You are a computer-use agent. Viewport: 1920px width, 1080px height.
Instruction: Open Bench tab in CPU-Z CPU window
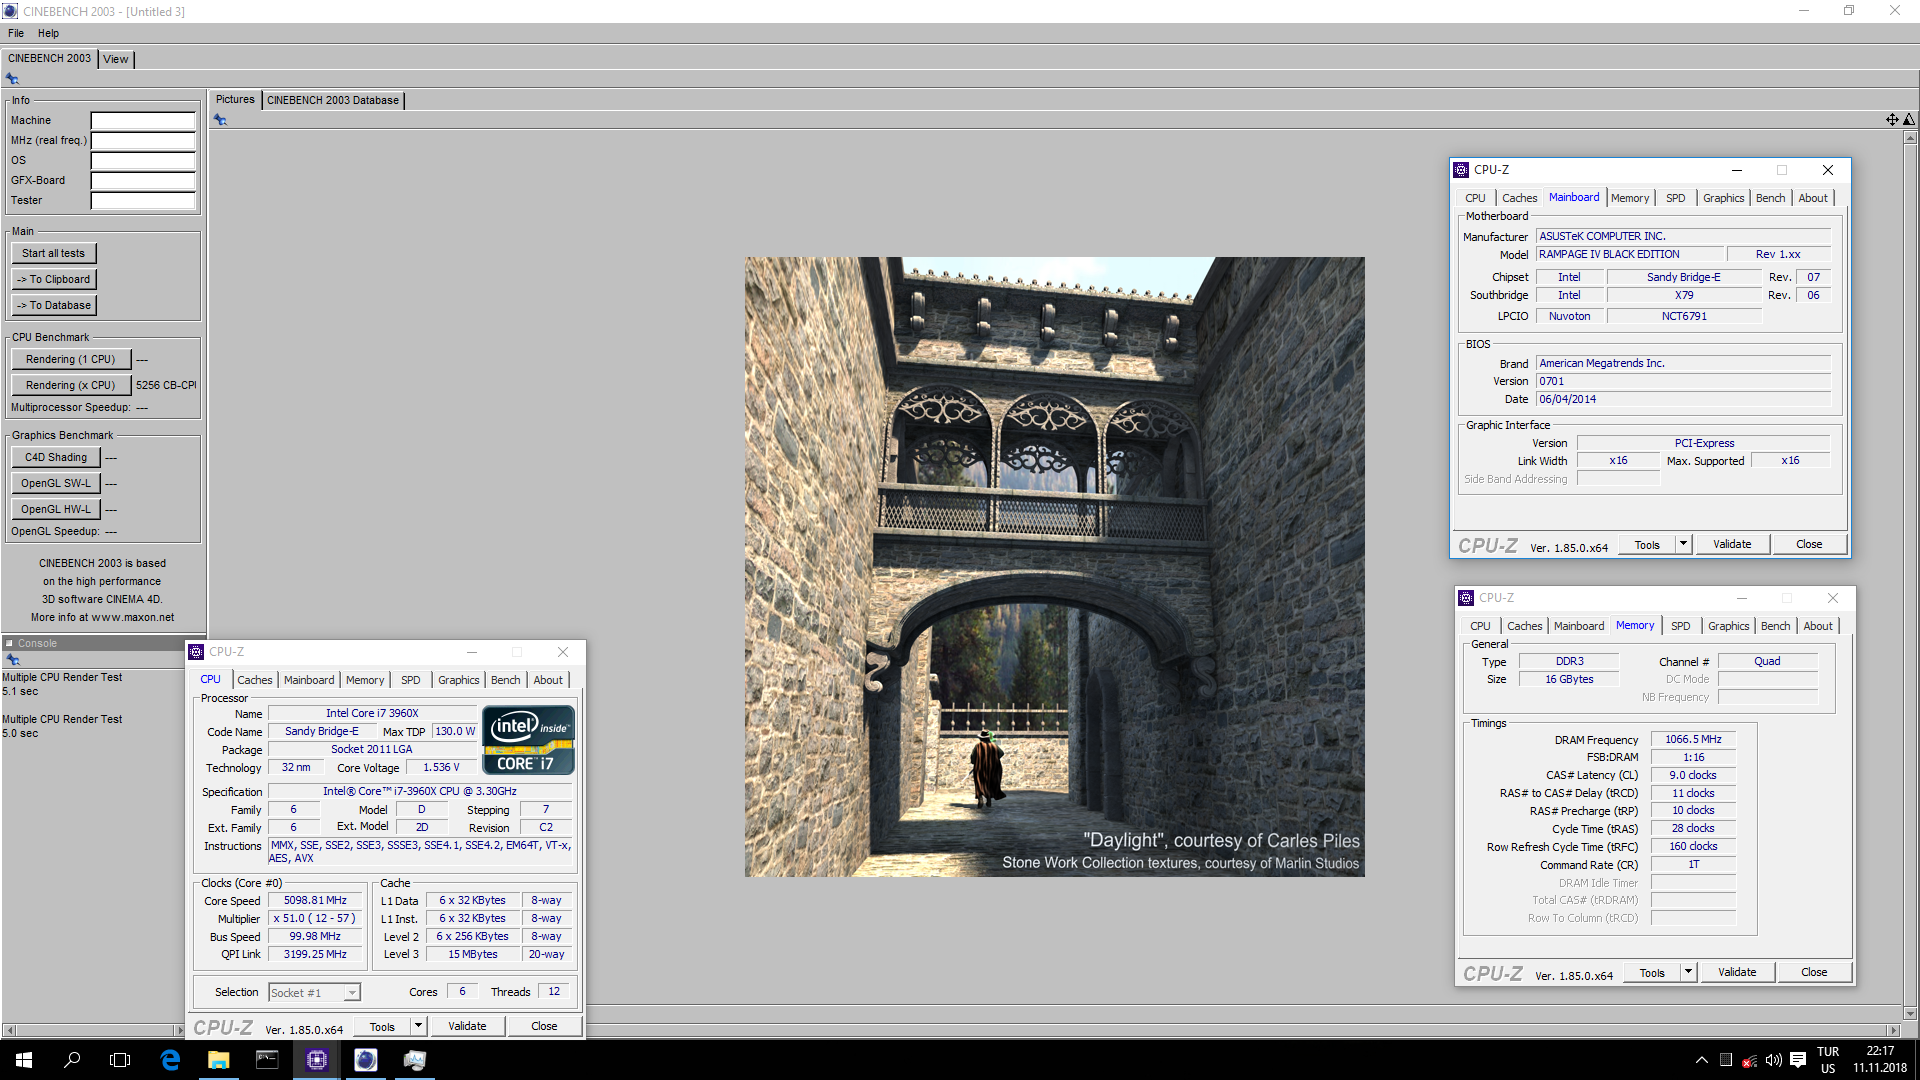(506, 680)
